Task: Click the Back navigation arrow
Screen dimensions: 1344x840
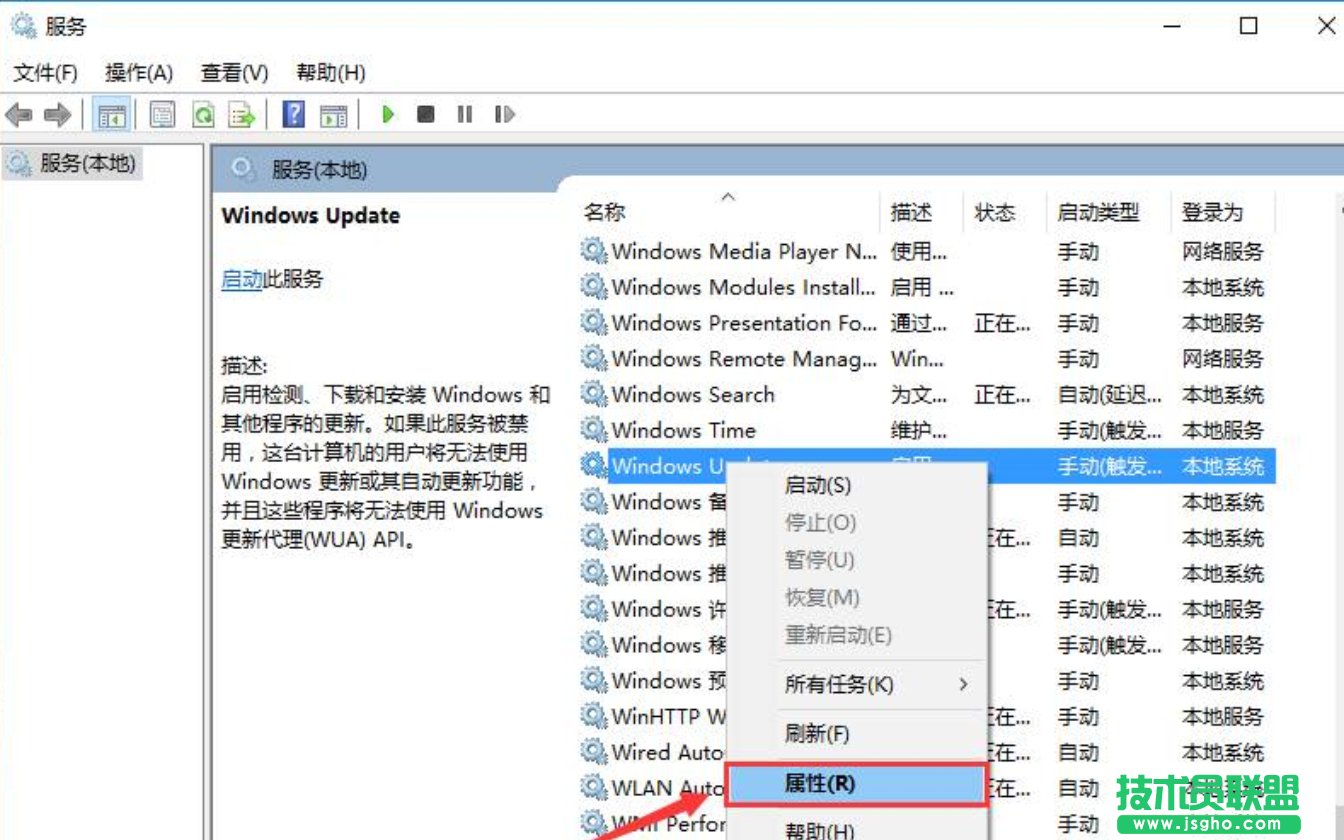Action: point(18,114)
